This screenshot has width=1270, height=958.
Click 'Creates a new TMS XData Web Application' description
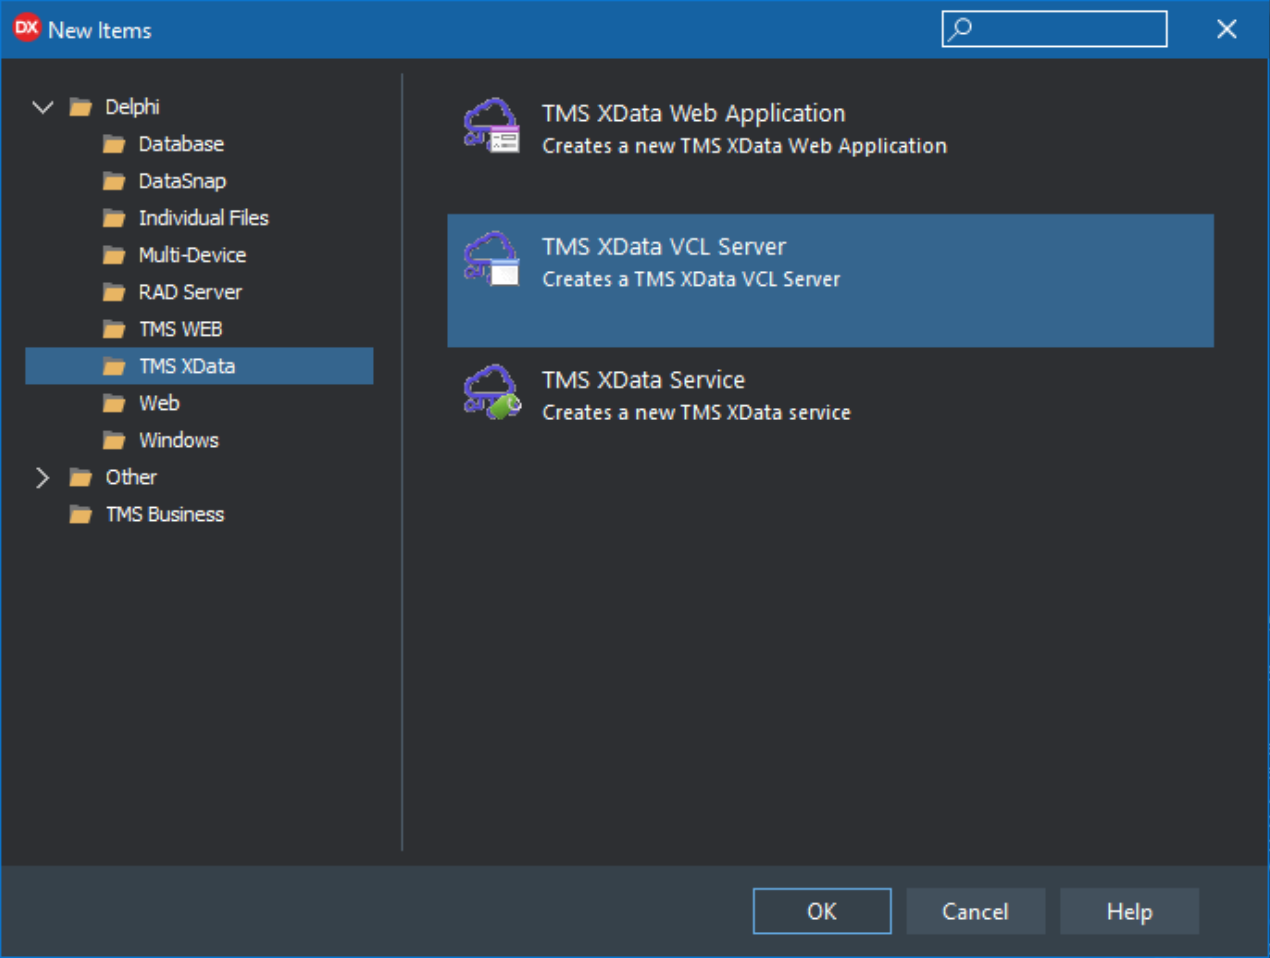coord(744,146)
